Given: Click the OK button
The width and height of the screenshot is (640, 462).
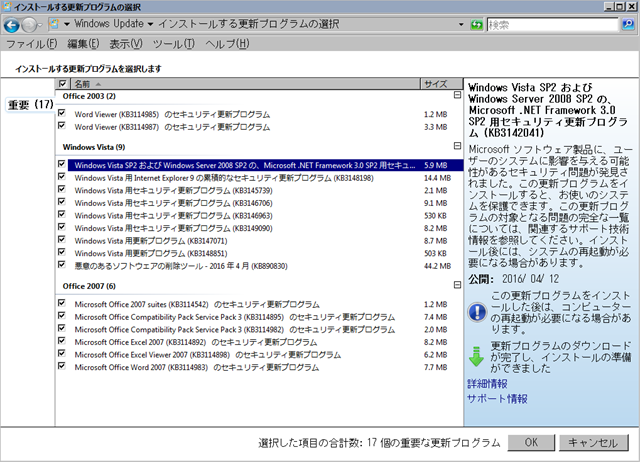Looking at the screenshot, I should pos(531,442).
